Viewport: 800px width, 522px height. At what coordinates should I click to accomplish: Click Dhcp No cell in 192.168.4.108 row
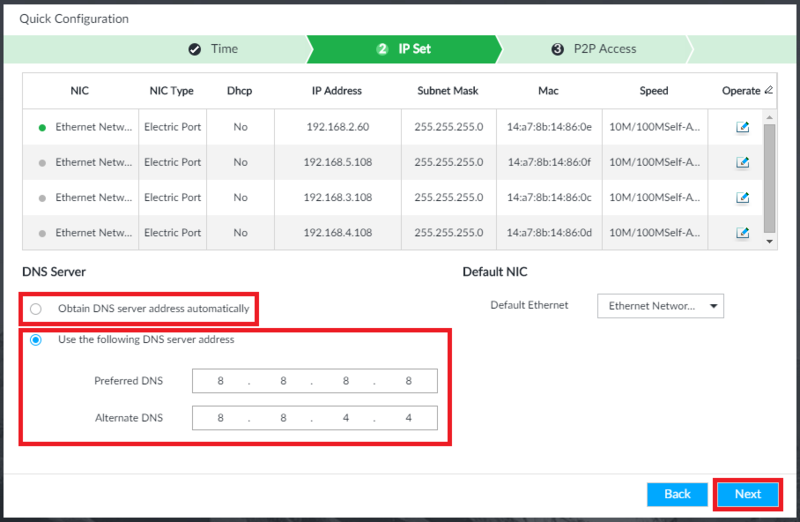tap(240, 233)
